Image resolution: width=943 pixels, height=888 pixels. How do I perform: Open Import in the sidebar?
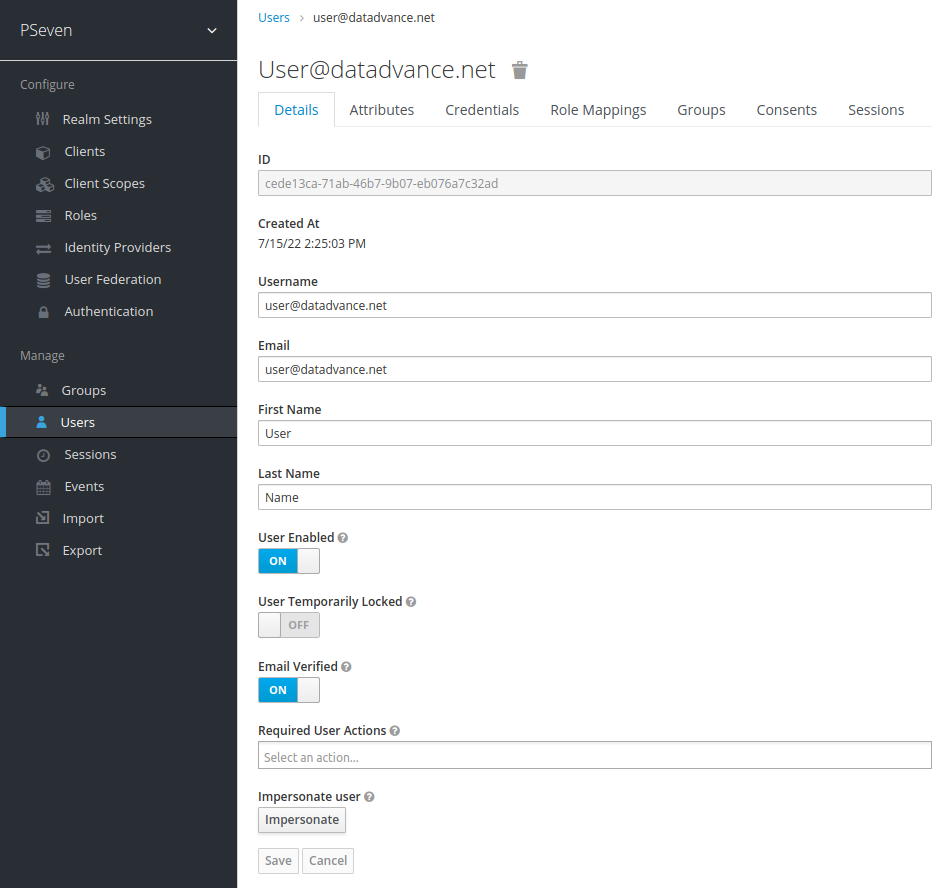(x=83, y=518)
